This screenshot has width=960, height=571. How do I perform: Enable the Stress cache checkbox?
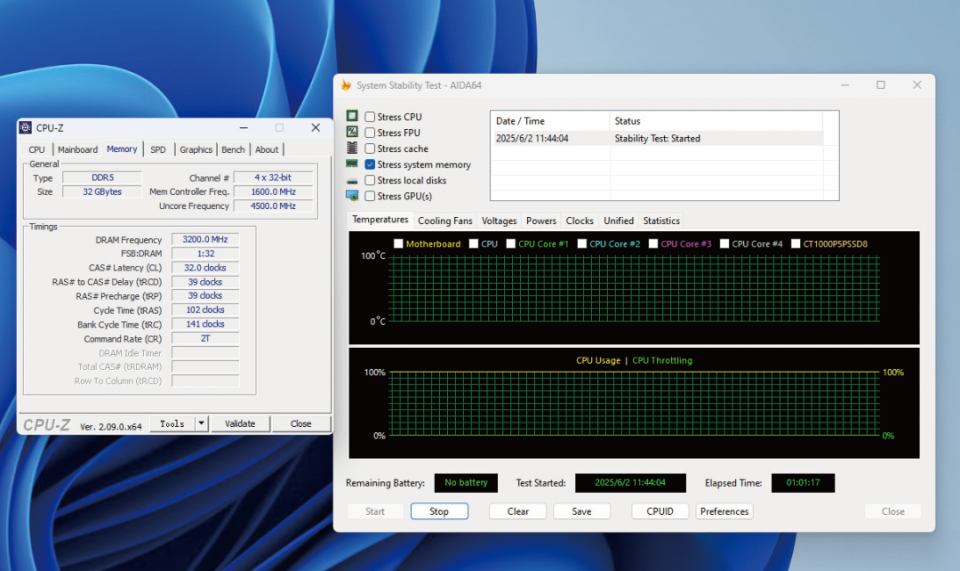pos(370,148)
